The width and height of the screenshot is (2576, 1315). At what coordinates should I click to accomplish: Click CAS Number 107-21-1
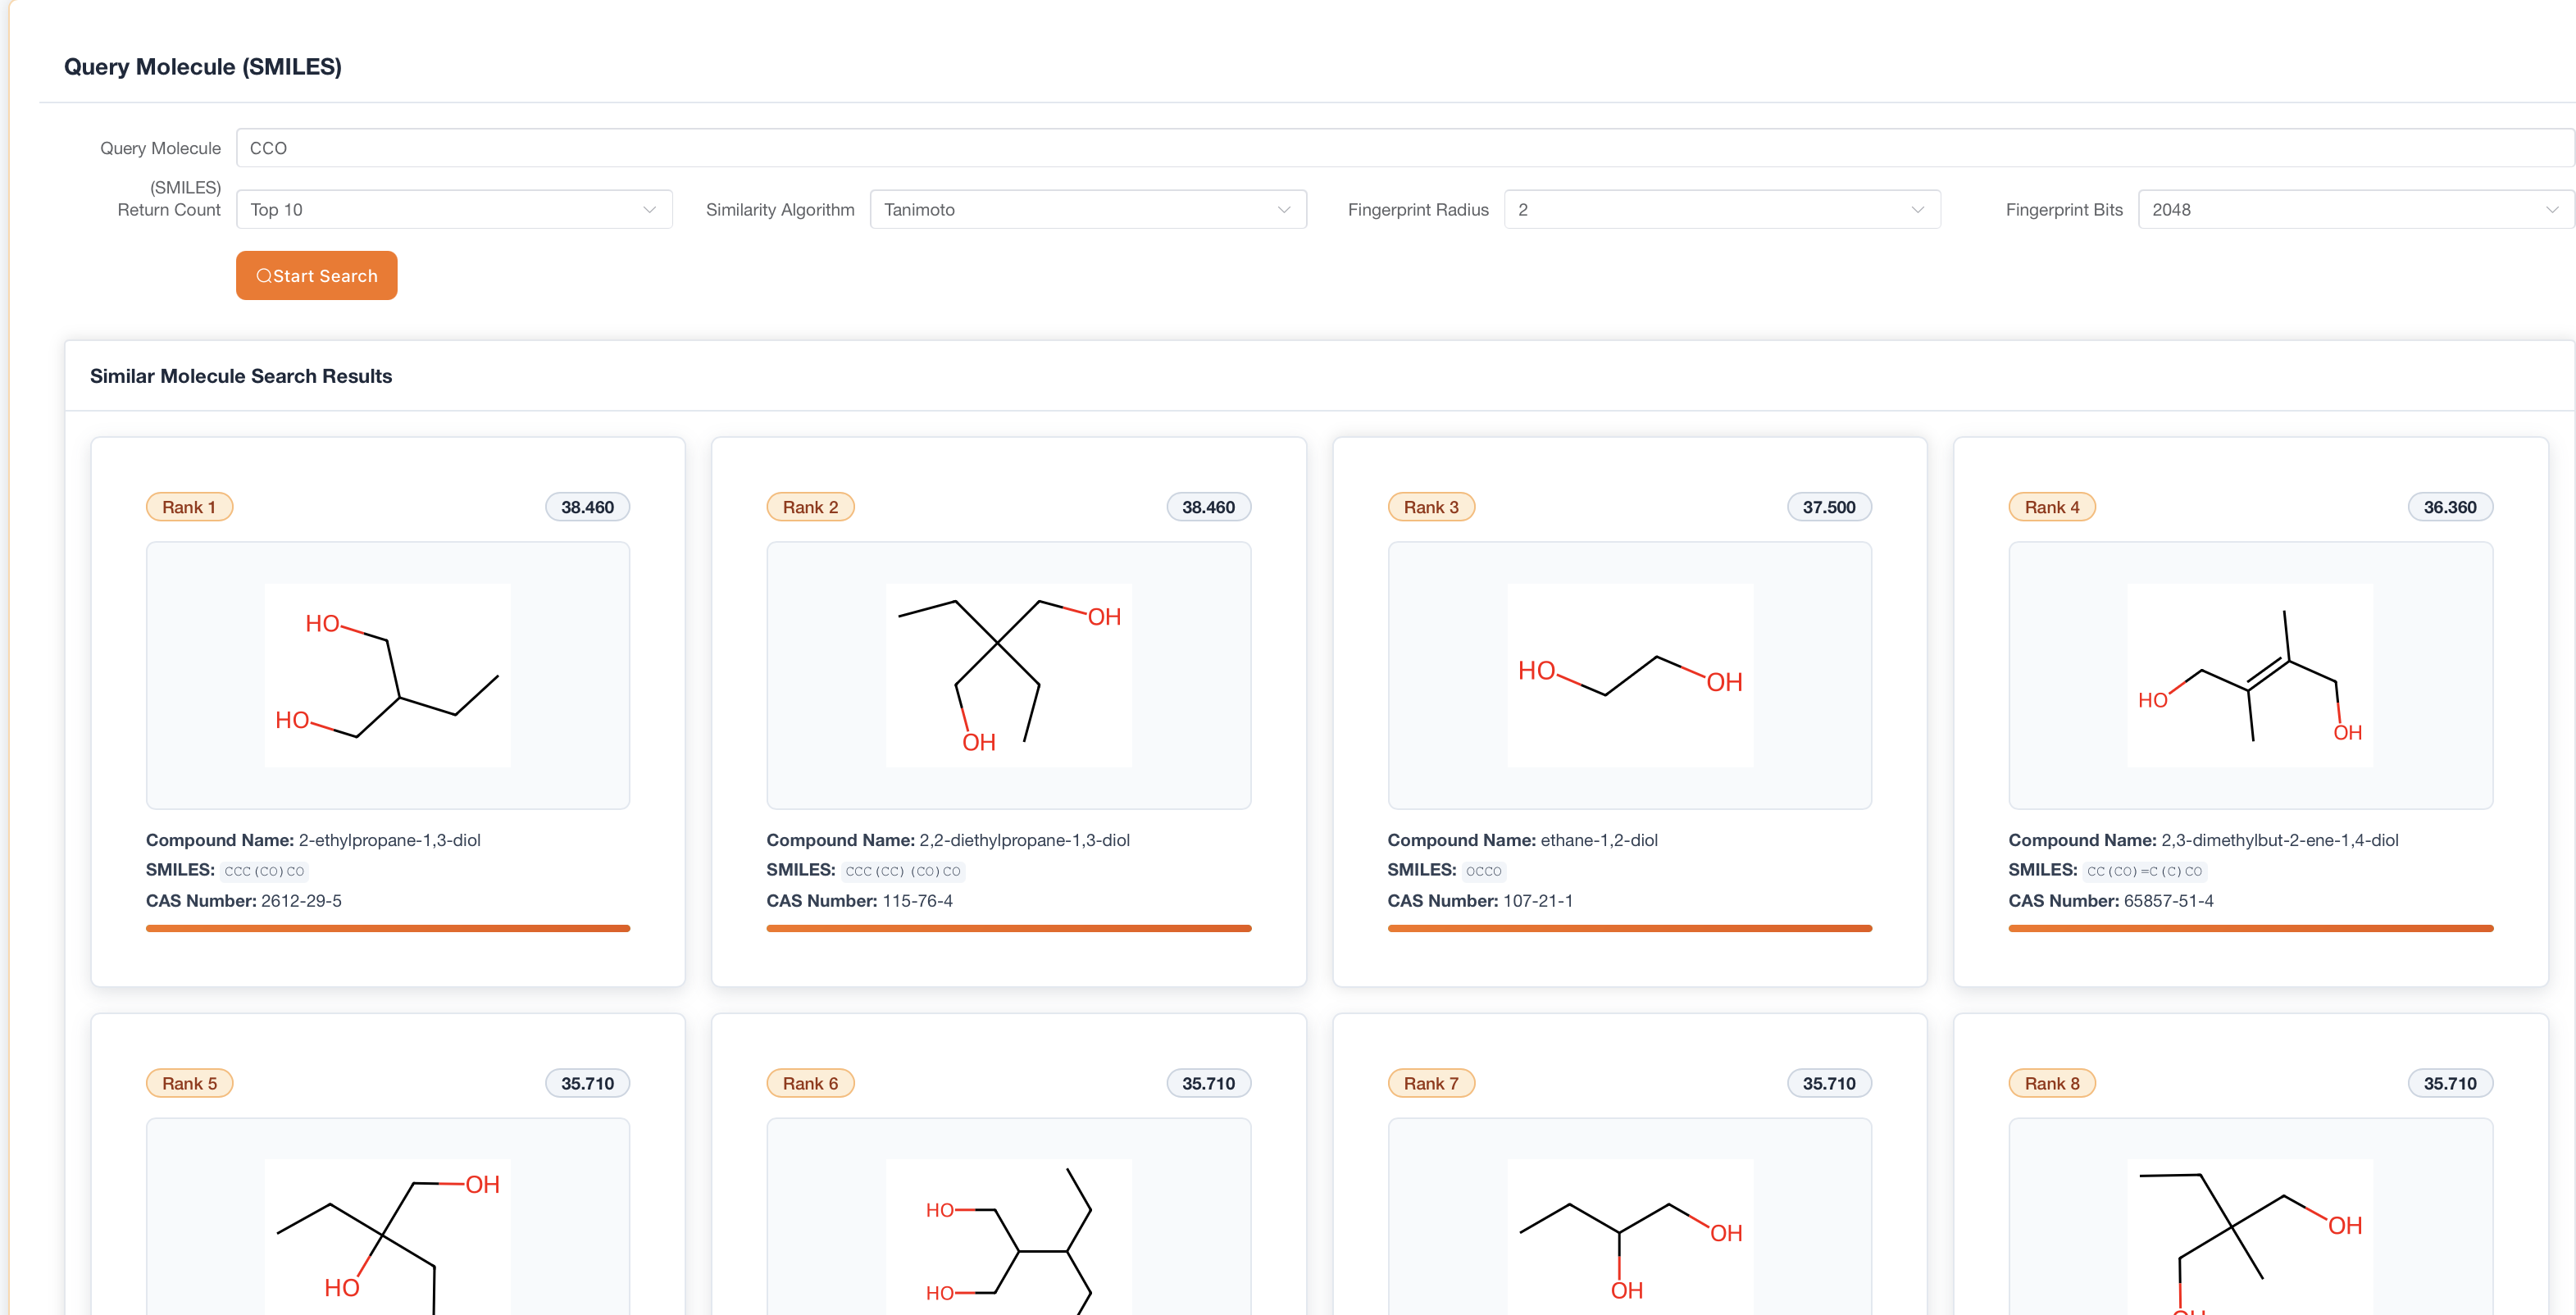pyautogui.click(x=1538, y=901)
